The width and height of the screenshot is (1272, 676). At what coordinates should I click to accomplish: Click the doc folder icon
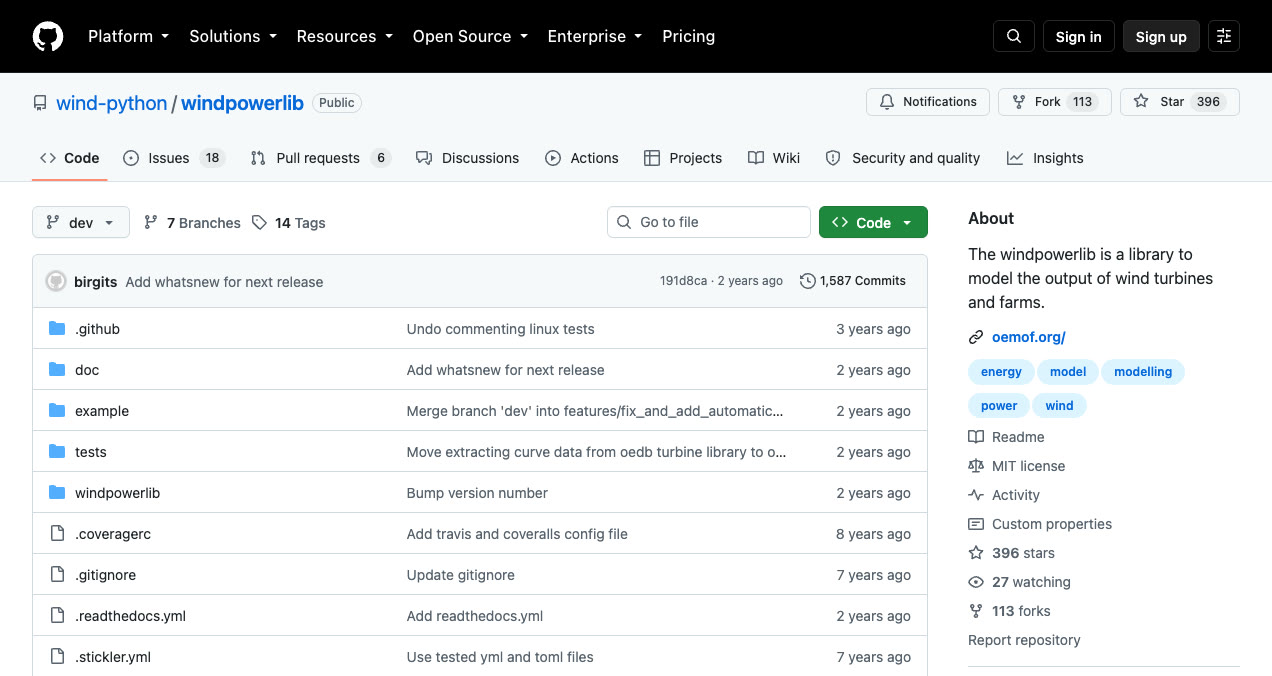57,370
